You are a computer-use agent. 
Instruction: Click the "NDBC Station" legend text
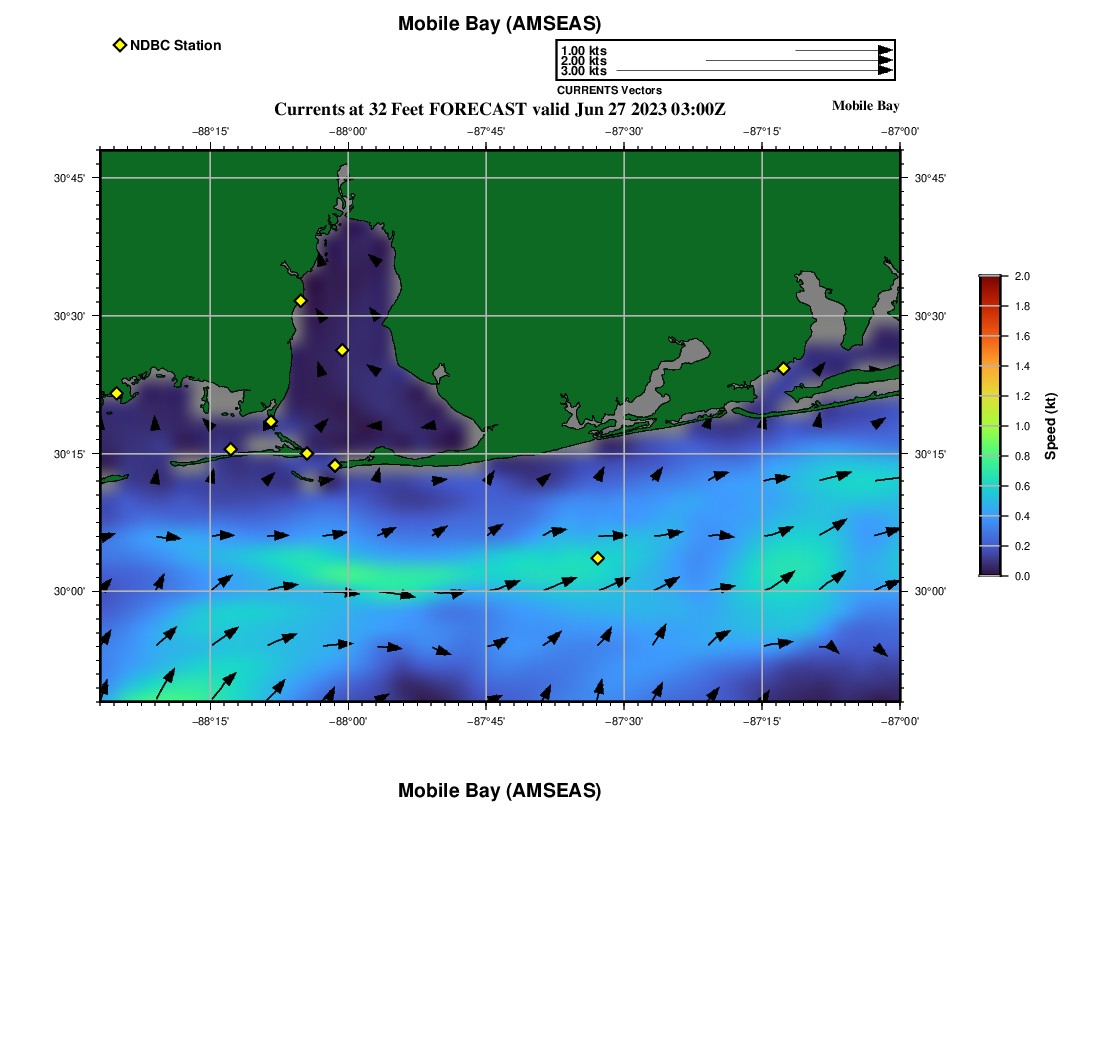tap(175, 45)
